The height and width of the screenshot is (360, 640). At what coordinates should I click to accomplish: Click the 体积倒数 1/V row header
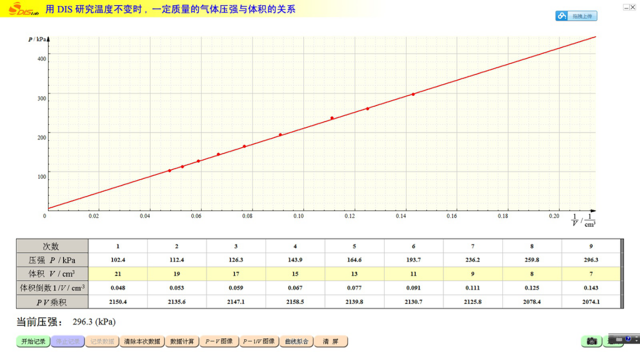(x=52, y=288)
